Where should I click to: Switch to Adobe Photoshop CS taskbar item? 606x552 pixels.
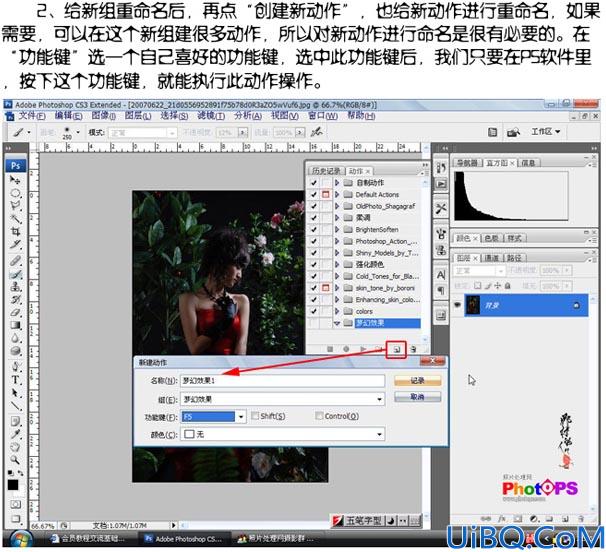pyautogui.click(x=183, y=538)
